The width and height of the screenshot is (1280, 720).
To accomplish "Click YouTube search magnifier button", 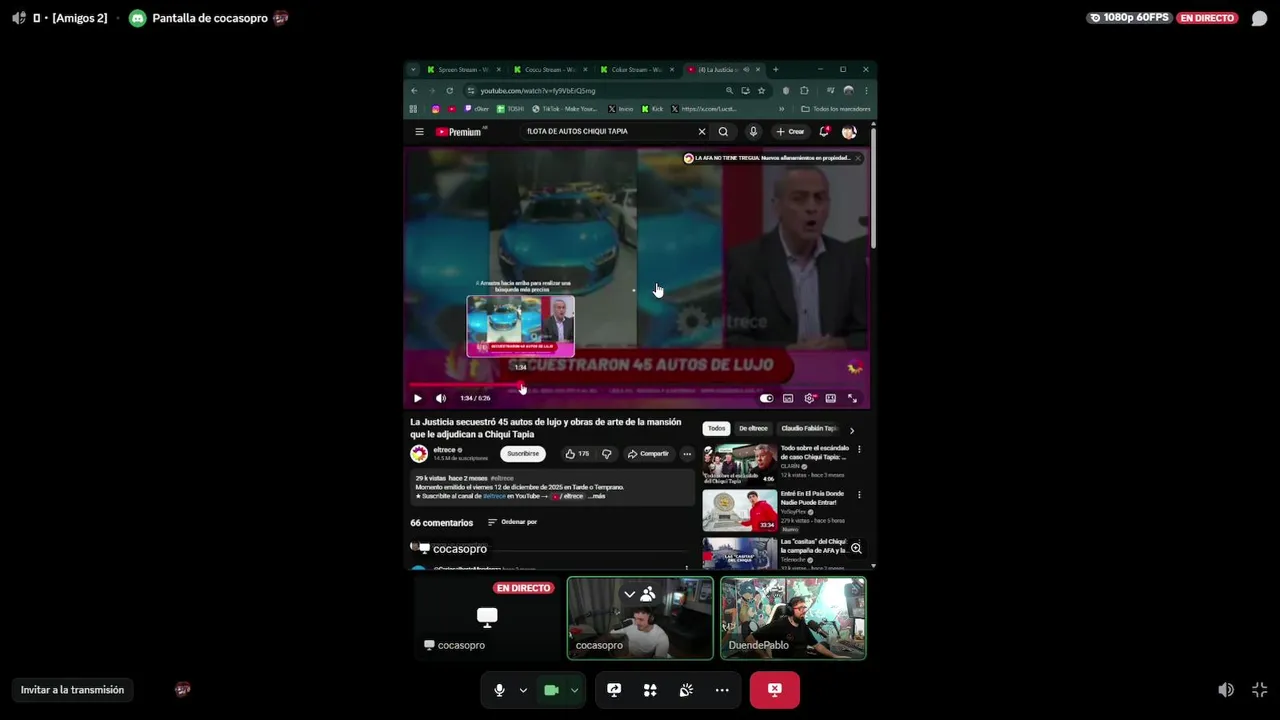I will click(x=723, y=131).
